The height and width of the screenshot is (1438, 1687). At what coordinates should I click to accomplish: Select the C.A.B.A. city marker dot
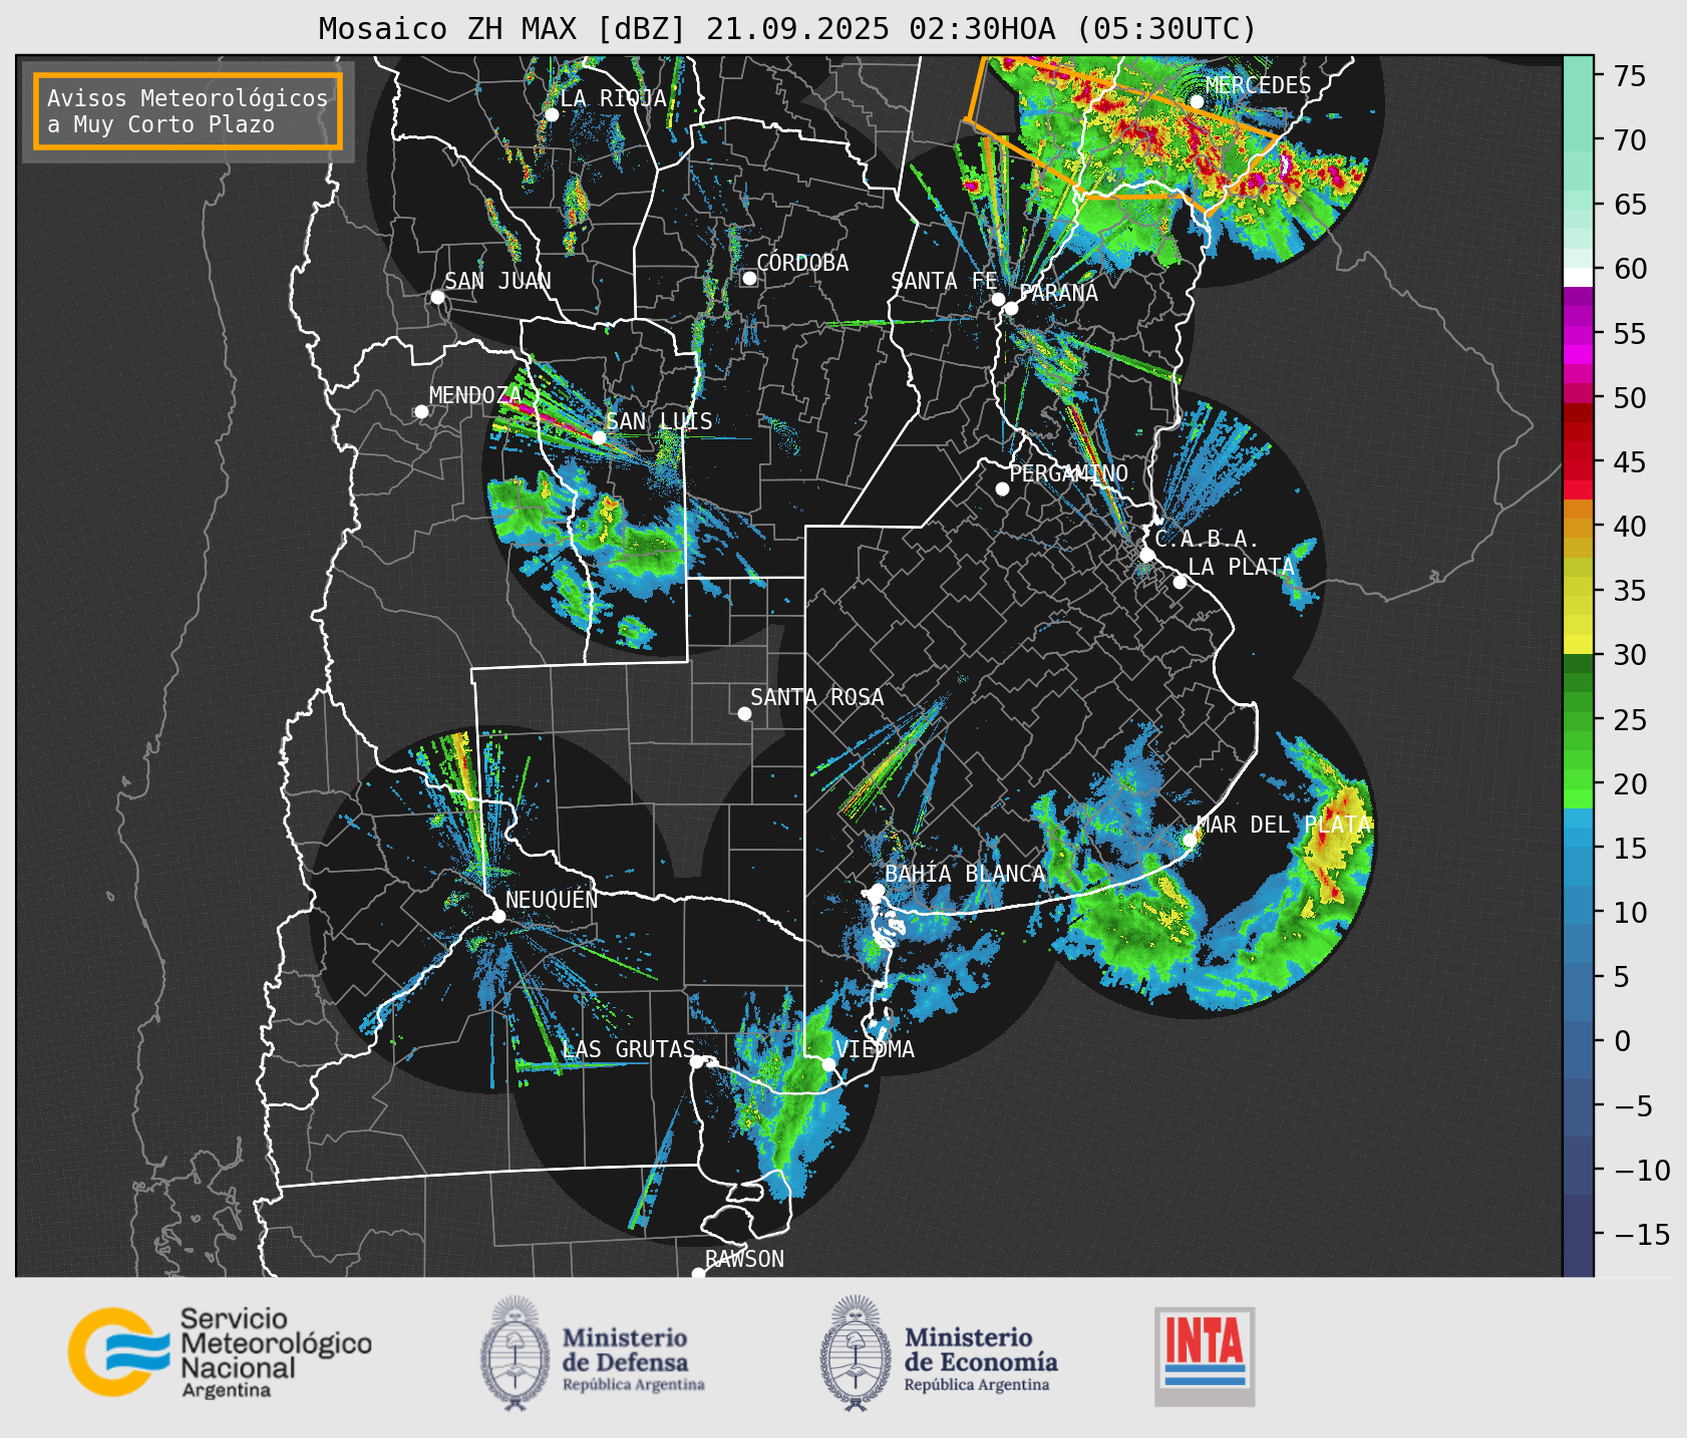1147,554
